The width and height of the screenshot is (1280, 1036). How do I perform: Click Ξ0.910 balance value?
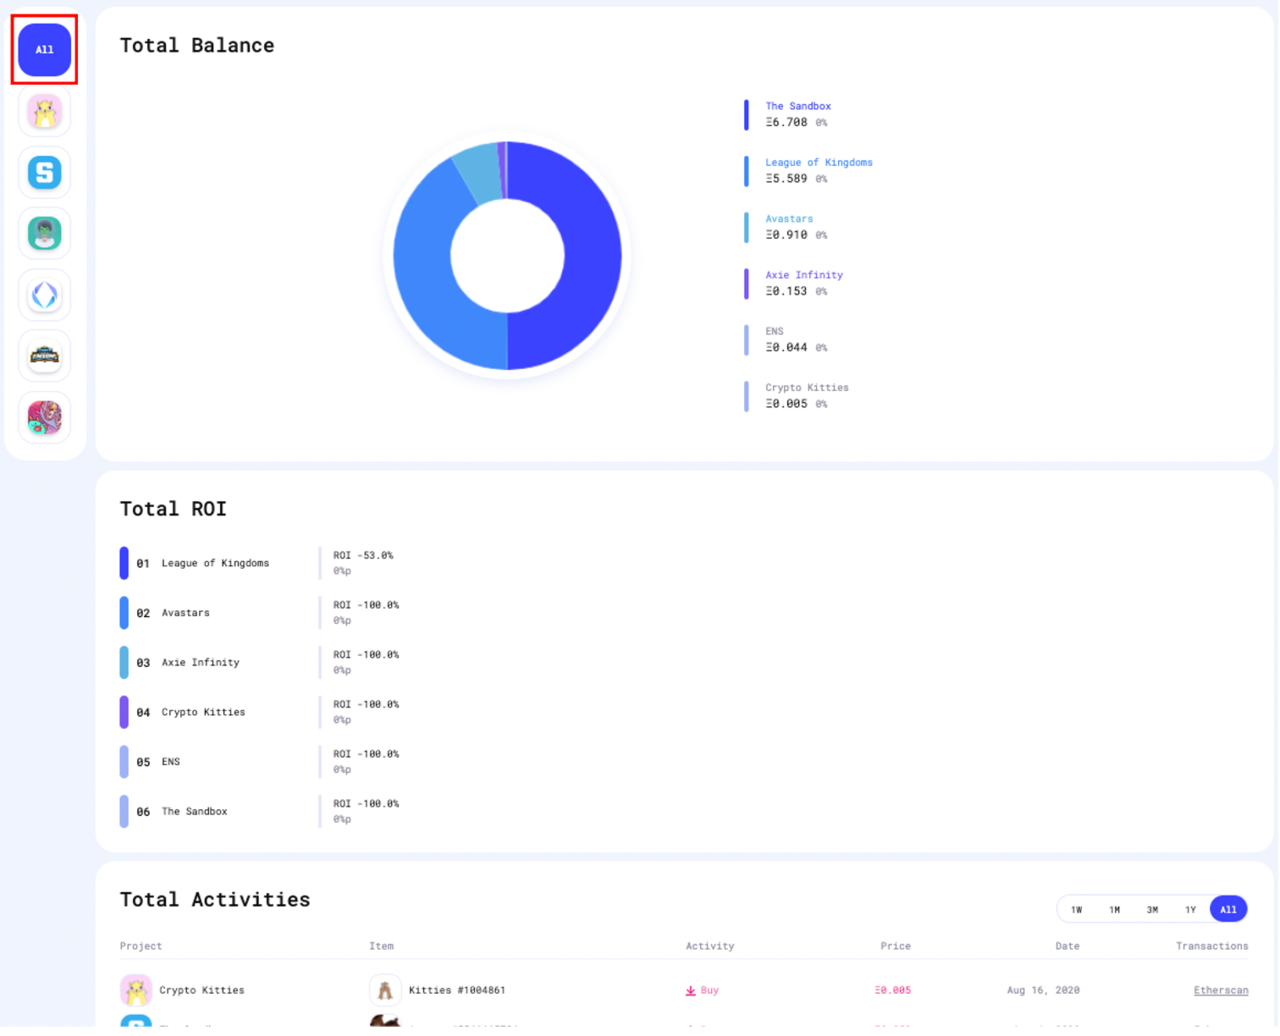786,235
